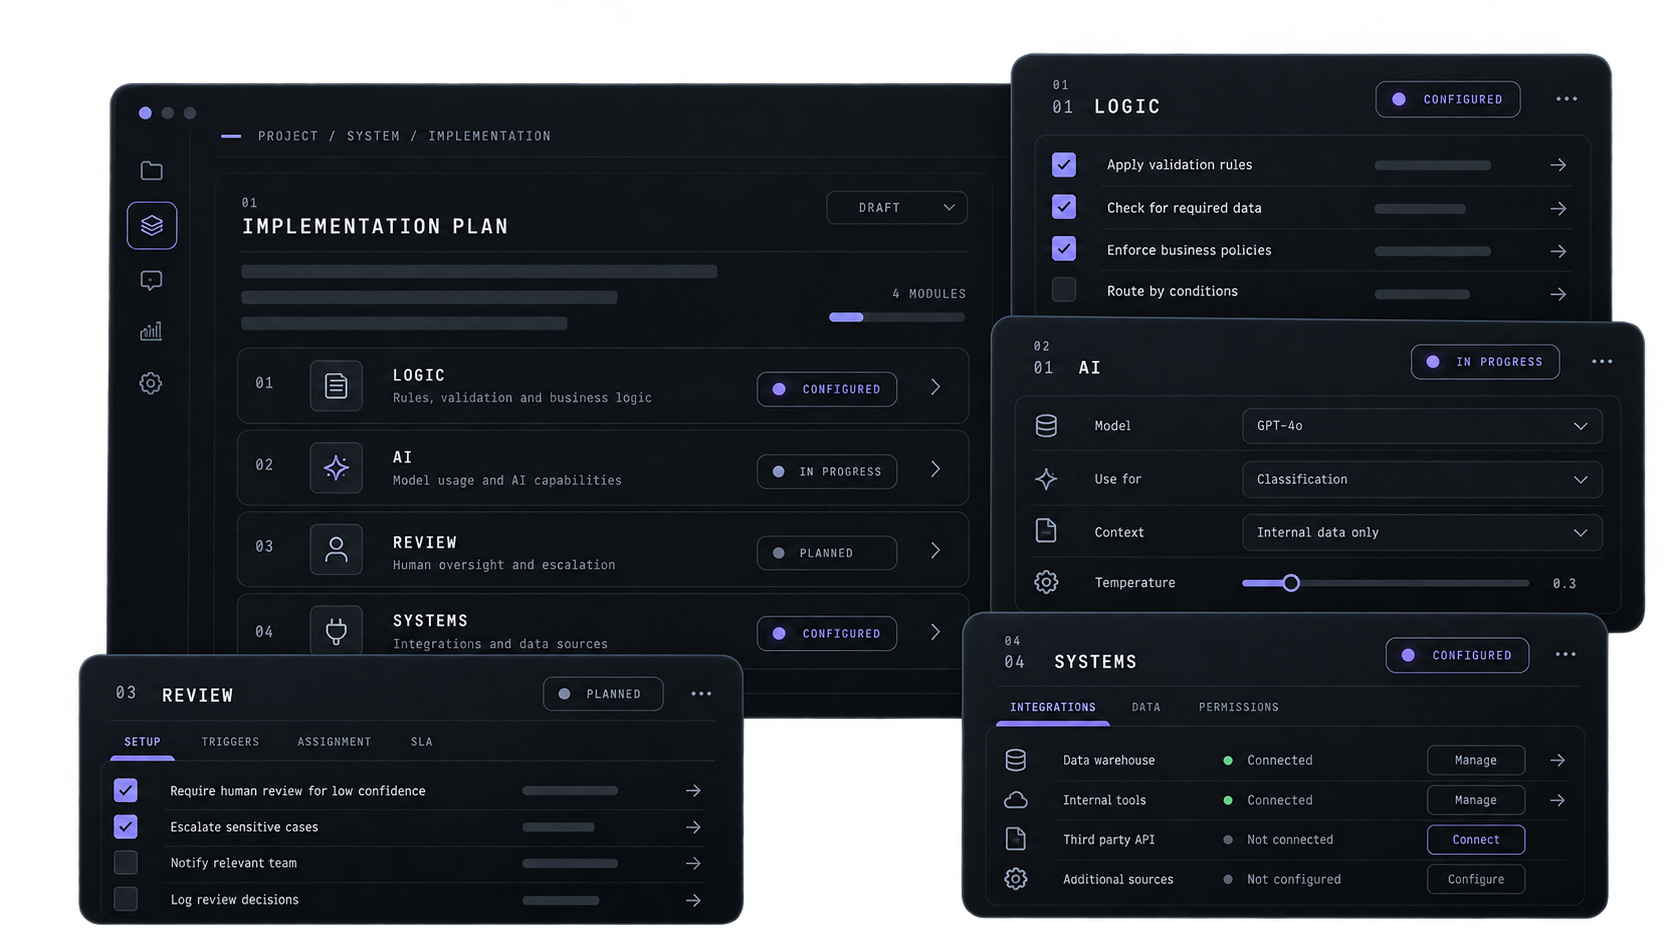Select the layers icon in the sidebar
Image resolution: width=1672 pixels, height=941 pixels.
(152, 225)
